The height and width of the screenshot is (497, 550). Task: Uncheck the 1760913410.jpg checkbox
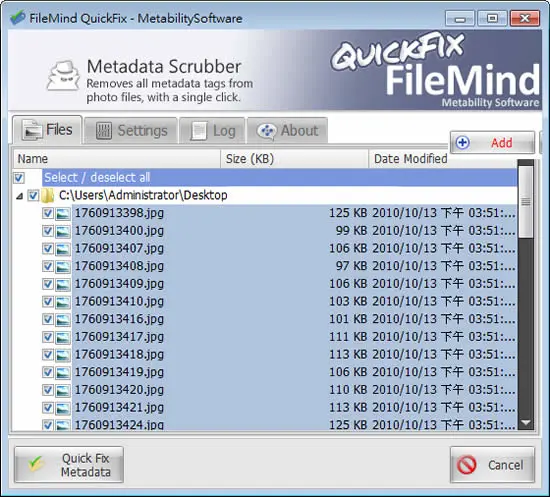[48, 302]
